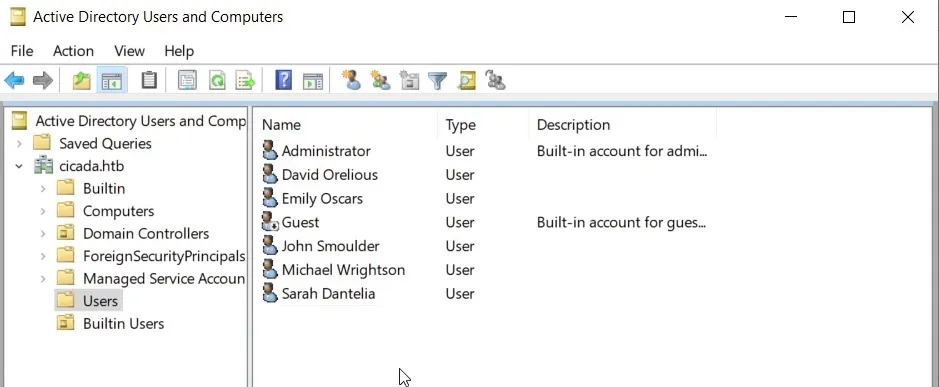Click the blue Back arrow in toolbar

pos(14,80)
